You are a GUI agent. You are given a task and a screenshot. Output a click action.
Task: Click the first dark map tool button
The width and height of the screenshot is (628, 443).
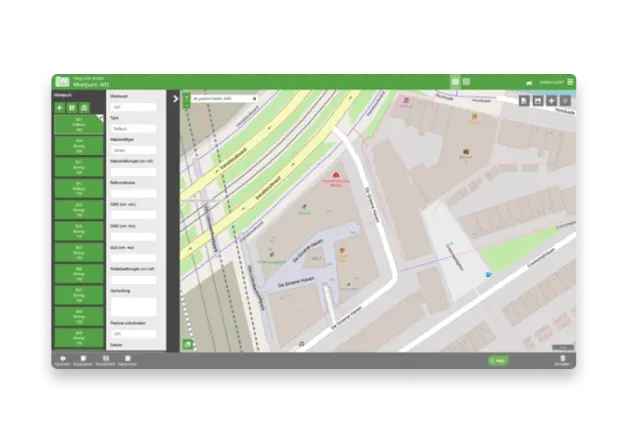tap(524, 101)
